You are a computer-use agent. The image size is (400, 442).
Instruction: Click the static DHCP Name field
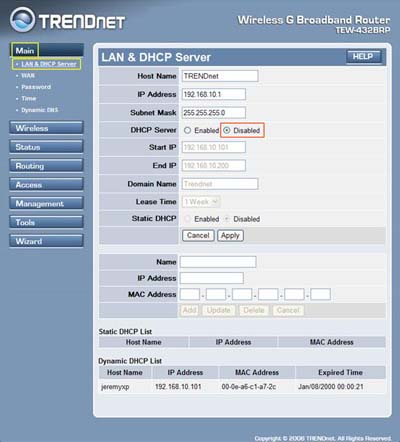tap(218, 262)
